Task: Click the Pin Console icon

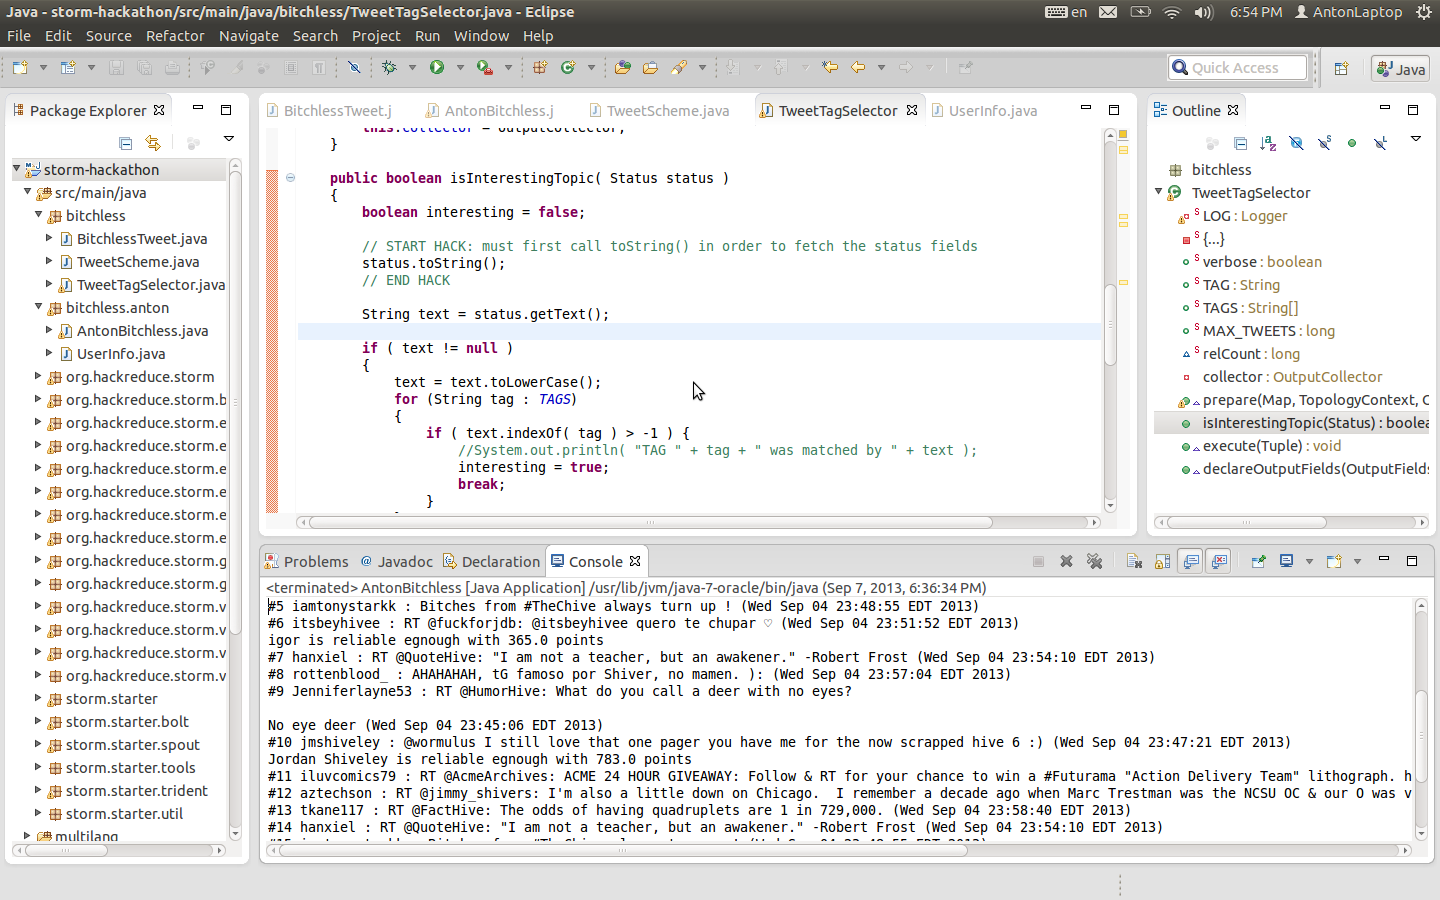Action: click(x=1258, y=561)
